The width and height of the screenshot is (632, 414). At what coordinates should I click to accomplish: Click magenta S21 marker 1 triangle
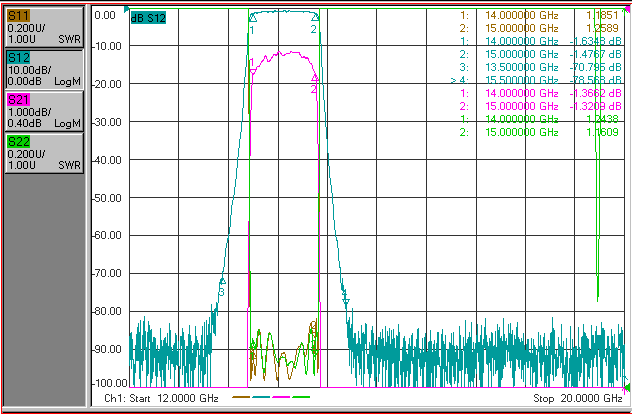tap(253, 71)
